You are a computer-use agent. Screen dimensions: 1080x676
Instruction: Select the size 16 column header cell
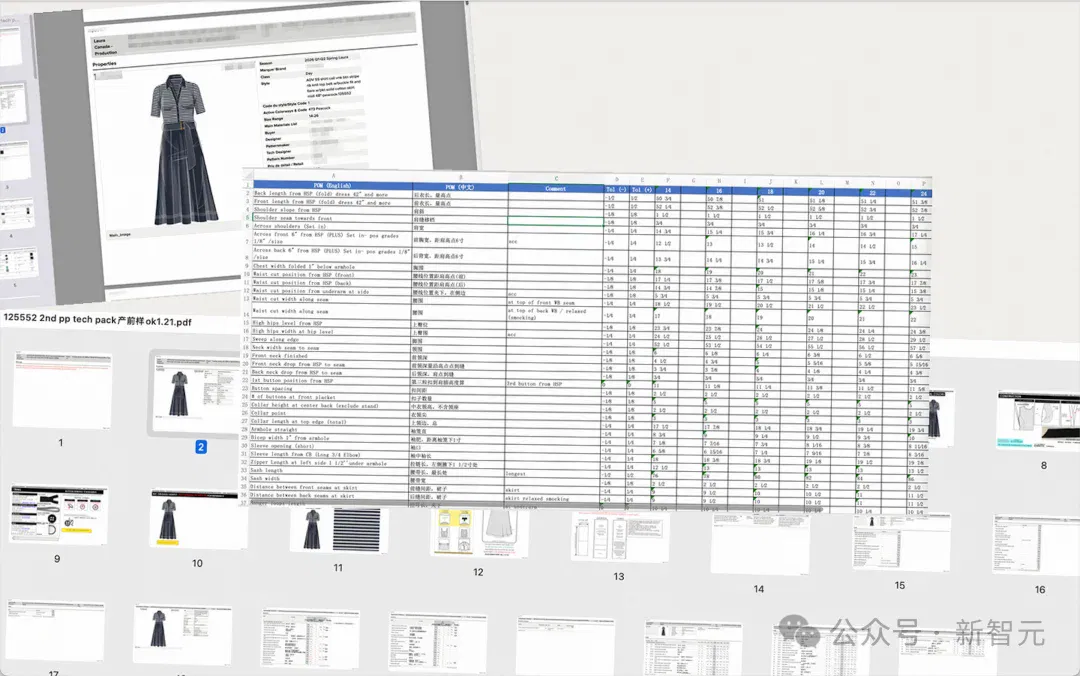(x=718, y=190)
